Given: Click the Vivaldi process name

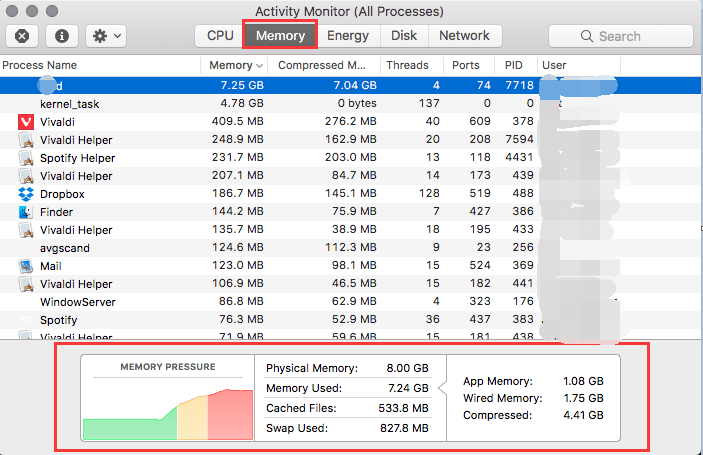Looking at the screenshot, I should (x=57, y=122).
